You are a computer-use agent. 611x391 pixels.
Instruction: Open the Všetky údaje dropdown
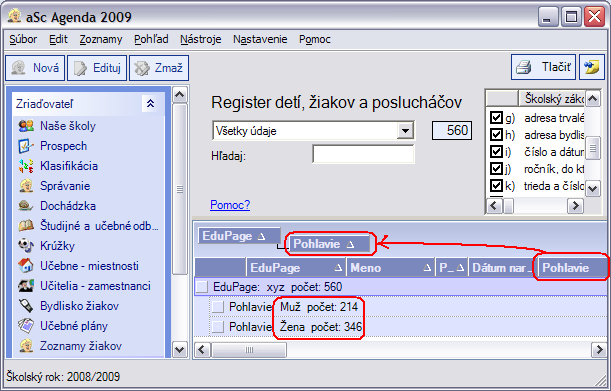[x=405, y=131]
